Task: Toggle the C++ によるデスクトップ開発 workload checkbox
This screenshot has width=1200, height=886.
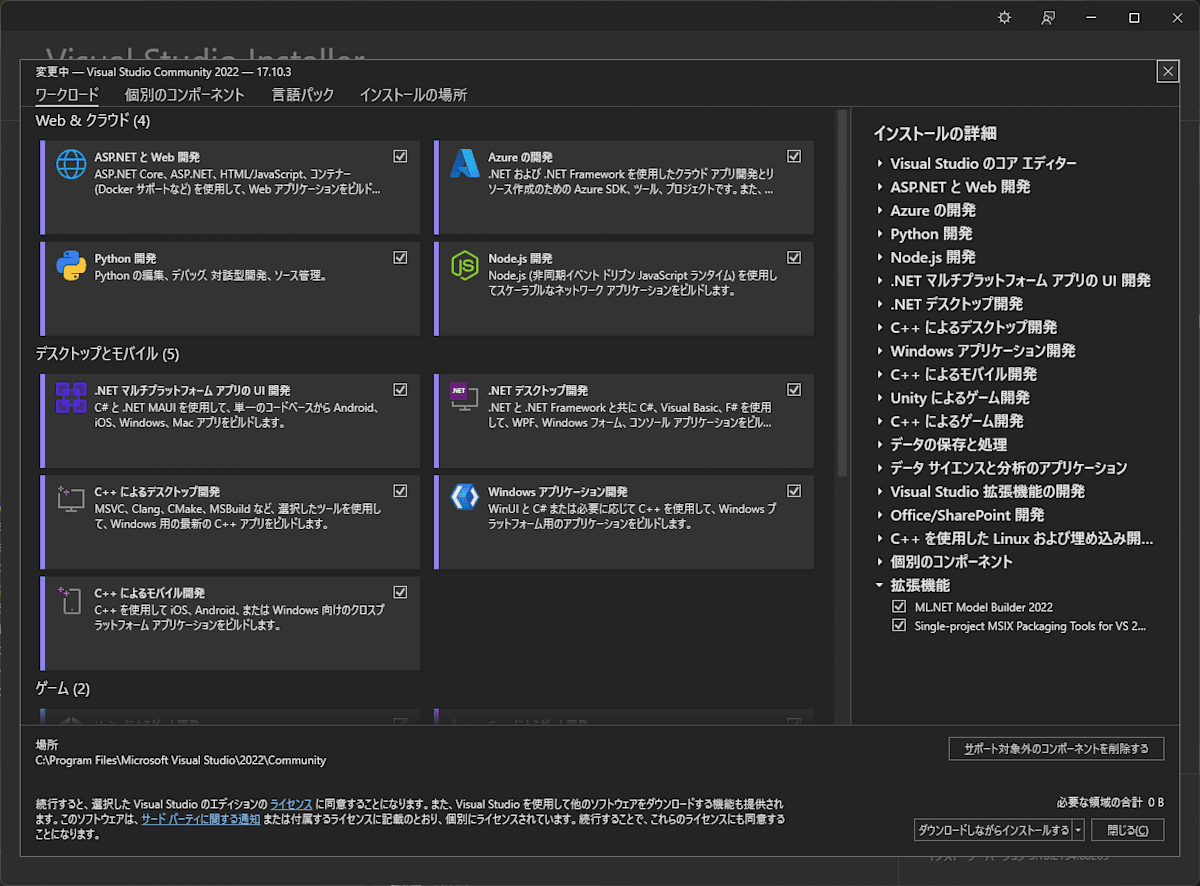Action: (400, 490)
